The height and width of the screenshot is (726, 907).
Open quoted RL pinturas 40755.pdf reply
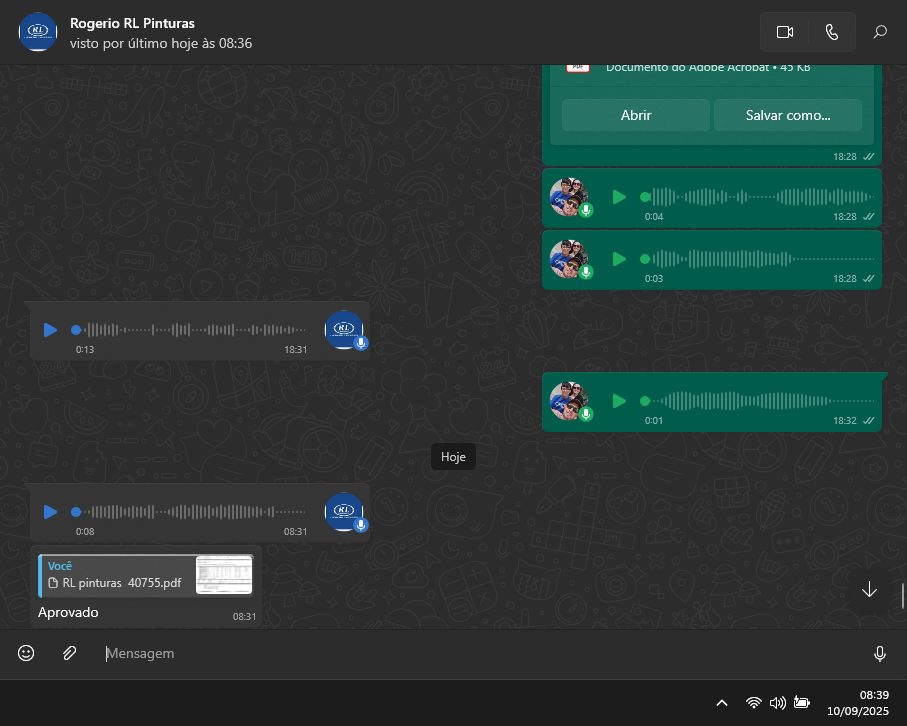[145, 575]
